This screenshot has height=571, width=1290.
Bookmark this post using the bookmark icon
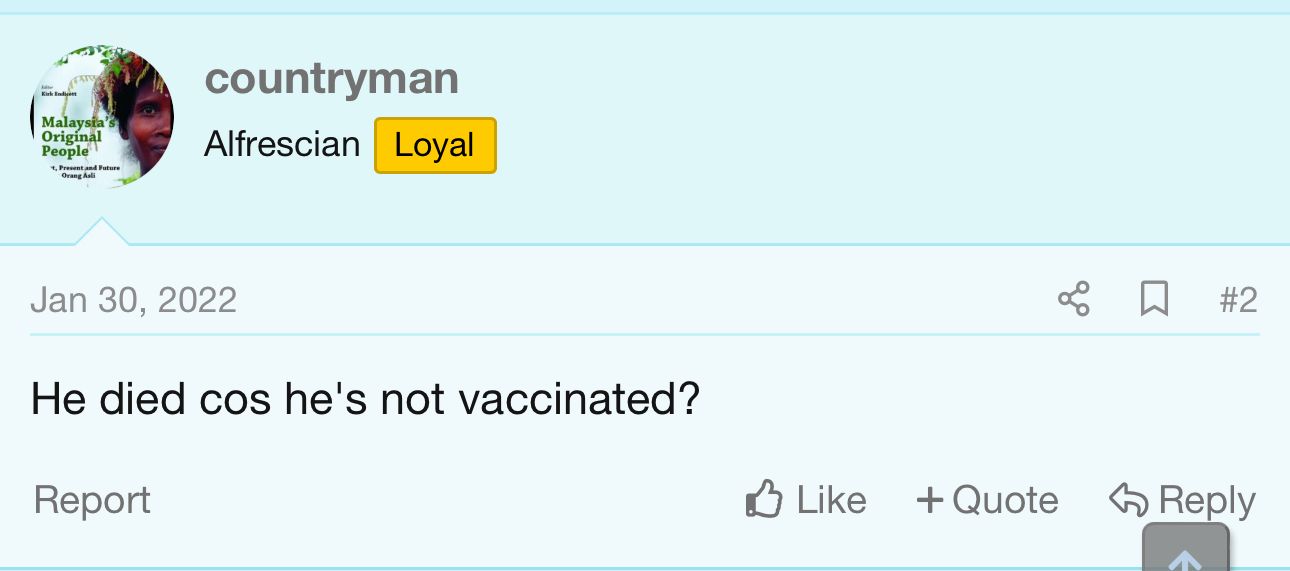click(x=1154, y=299)
